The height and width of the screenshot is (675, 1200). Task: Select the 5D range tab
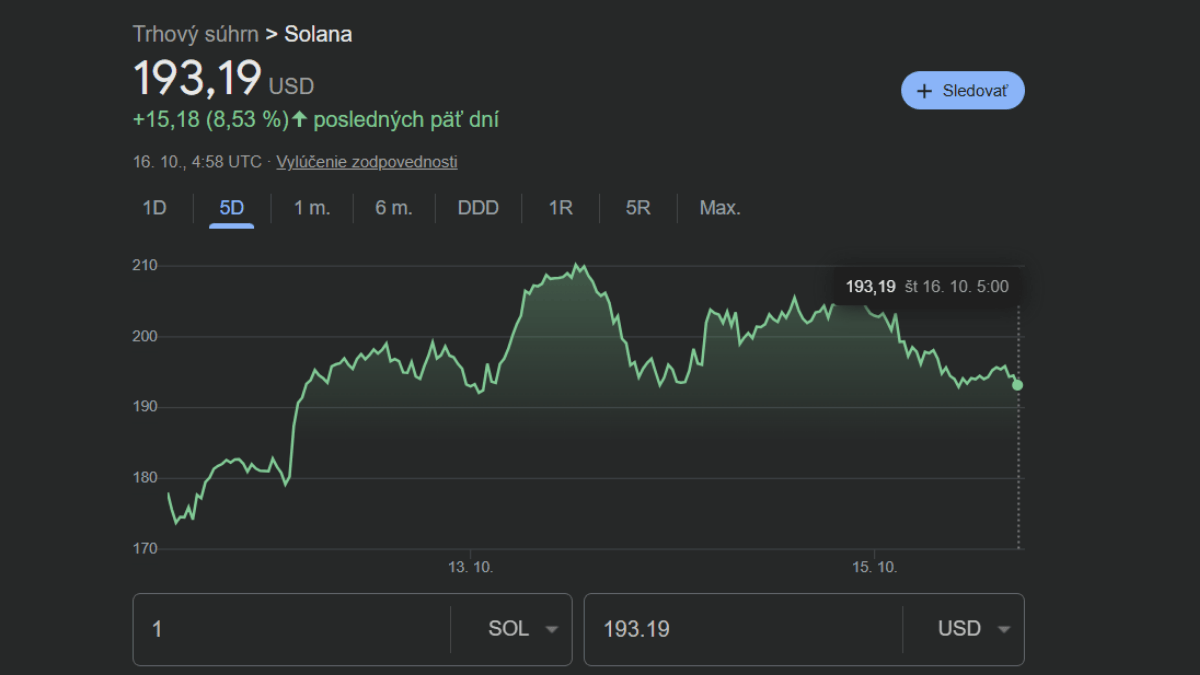(x=231, y=208)
